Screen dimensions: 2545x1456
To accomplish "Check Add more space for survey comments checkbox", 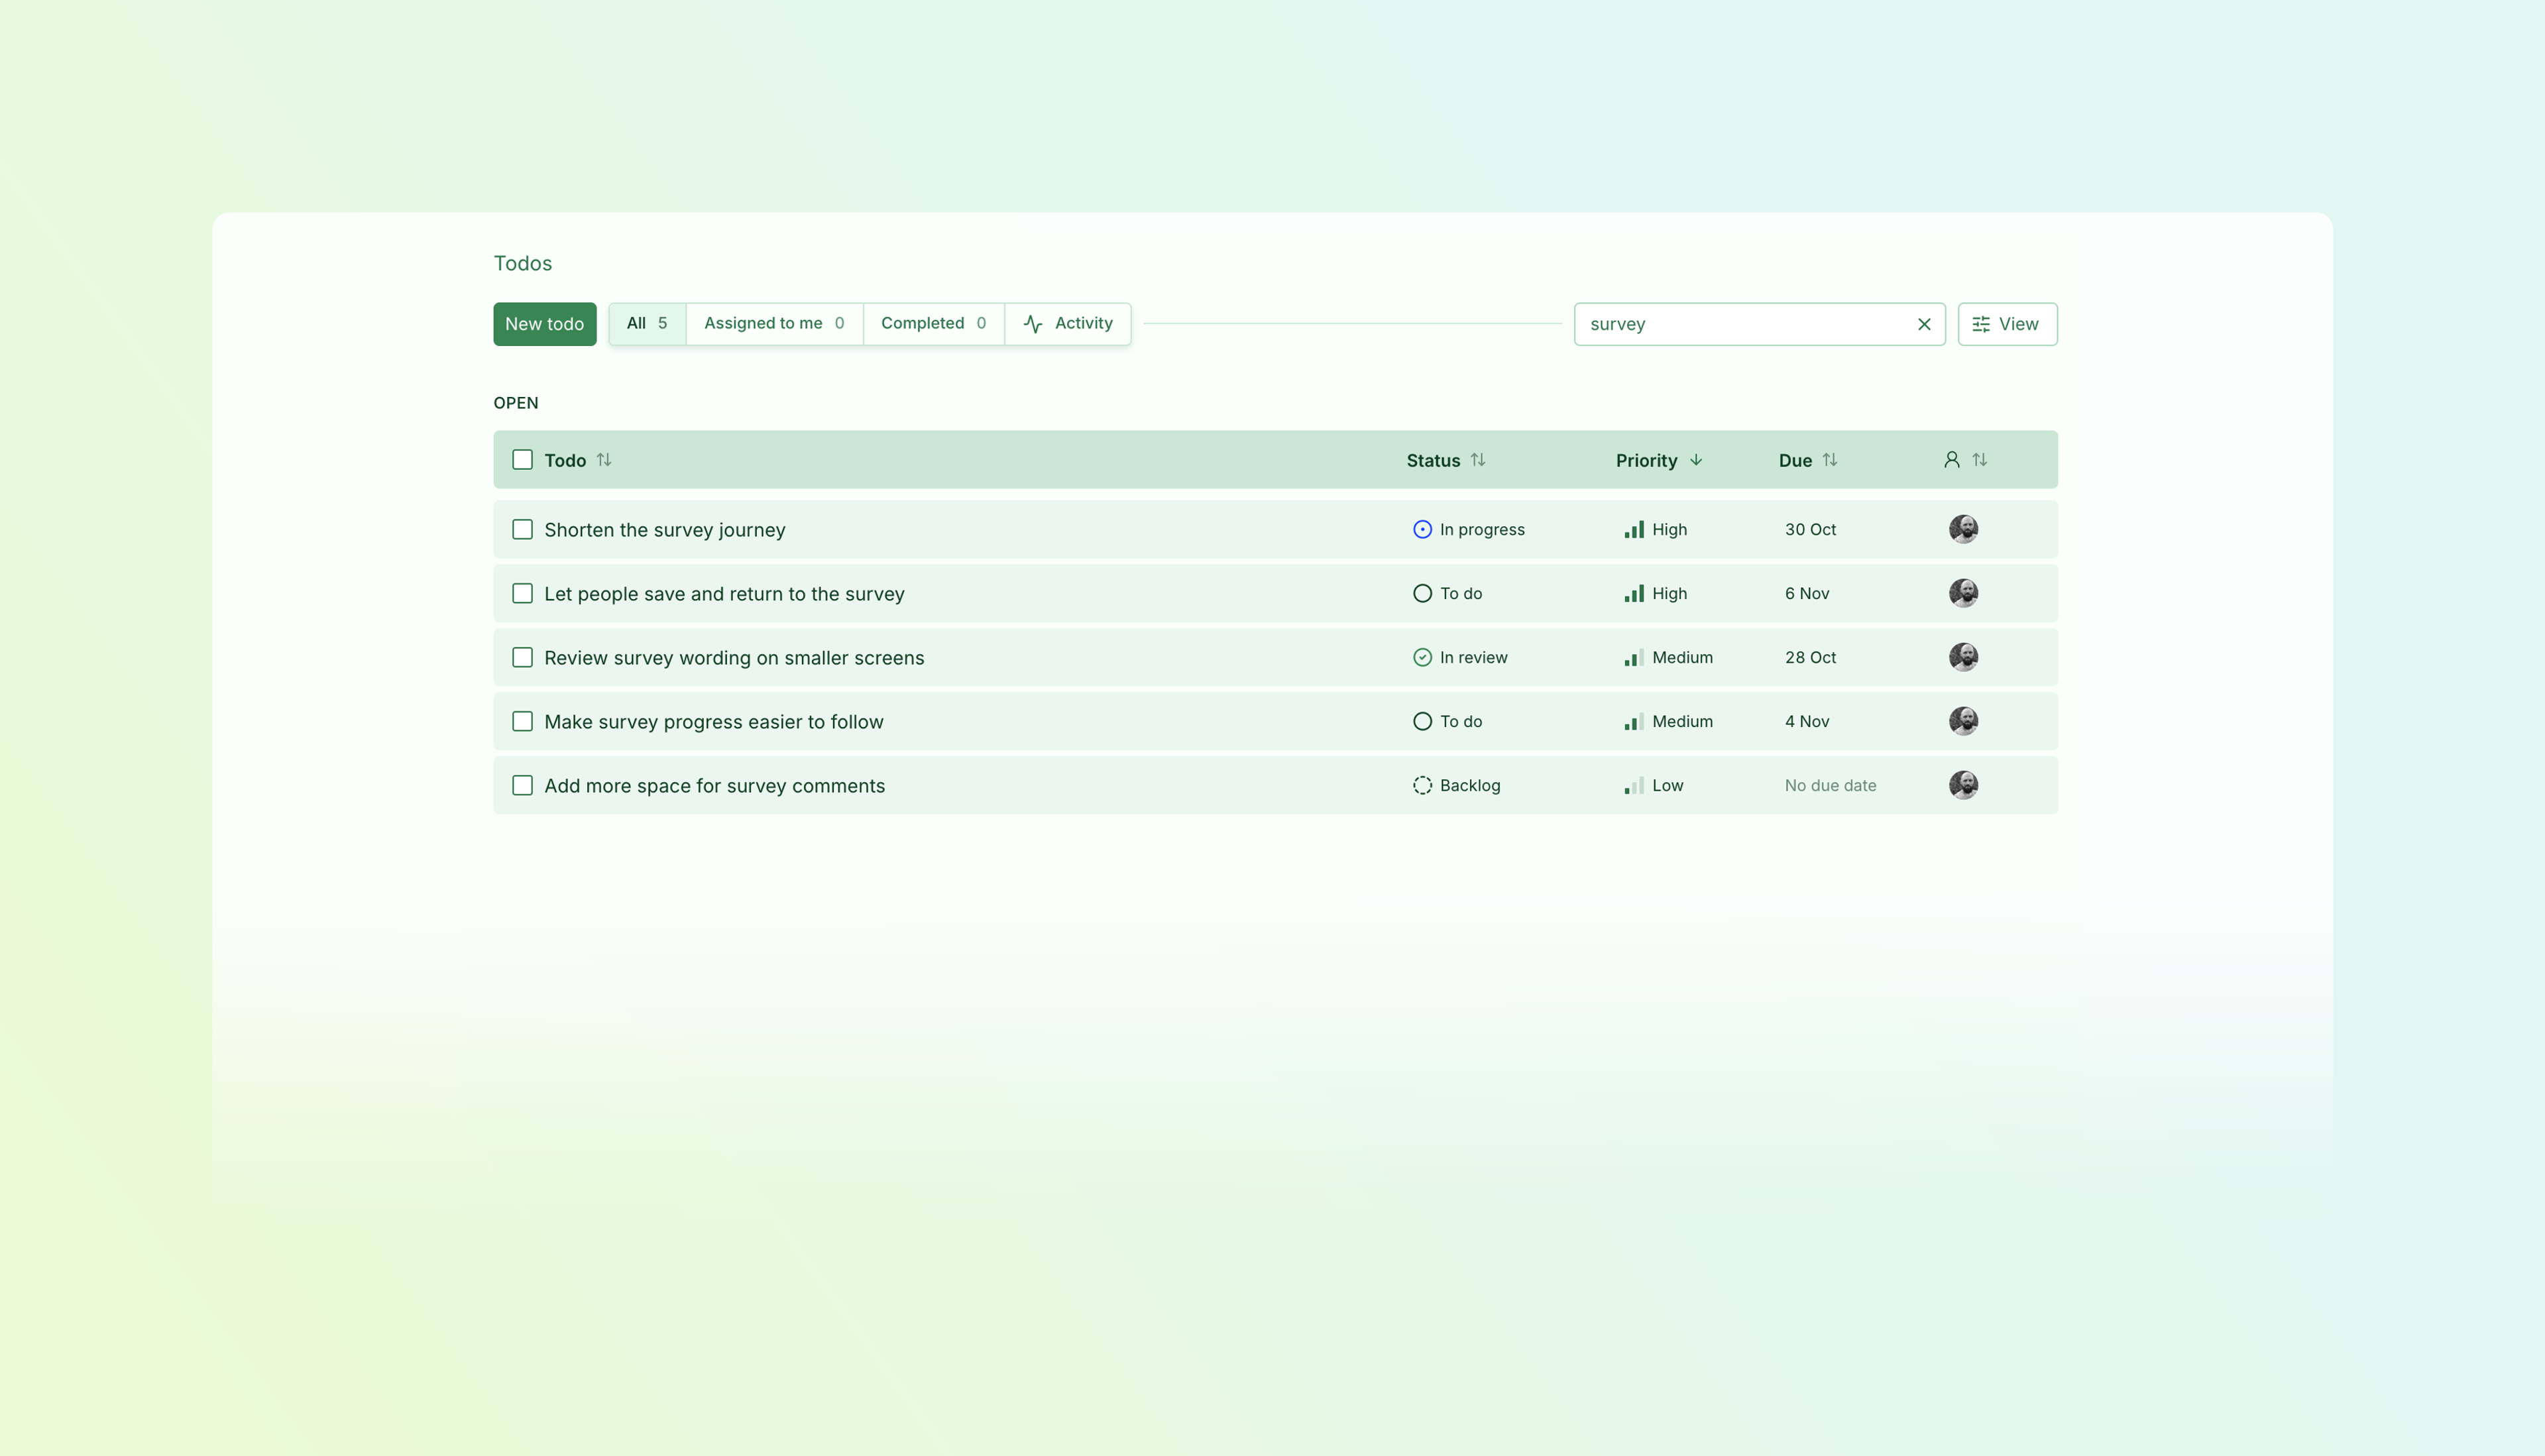I will click(522, 785).
